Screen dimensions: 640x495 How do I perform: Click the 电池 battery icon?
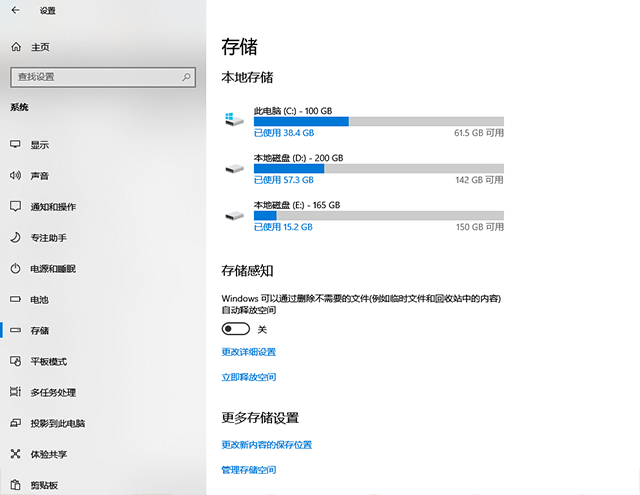click(x=16, y=300)
